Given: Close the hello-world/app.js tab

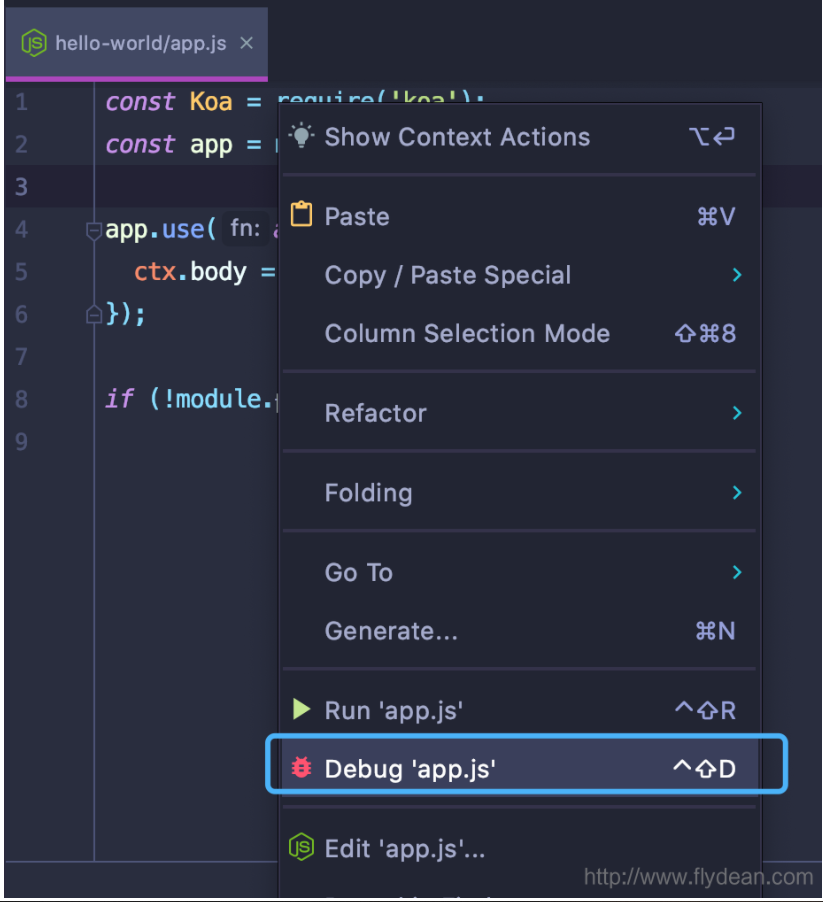Looking at the screenshot, I should pos(247,43).
